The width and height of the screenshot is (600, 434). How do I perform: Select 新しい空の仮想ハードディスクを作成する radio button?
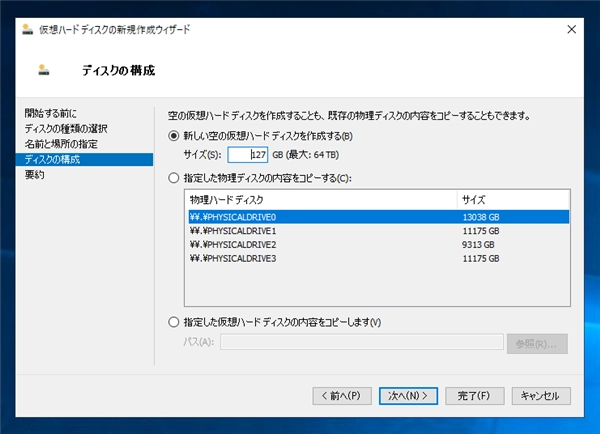174,136
